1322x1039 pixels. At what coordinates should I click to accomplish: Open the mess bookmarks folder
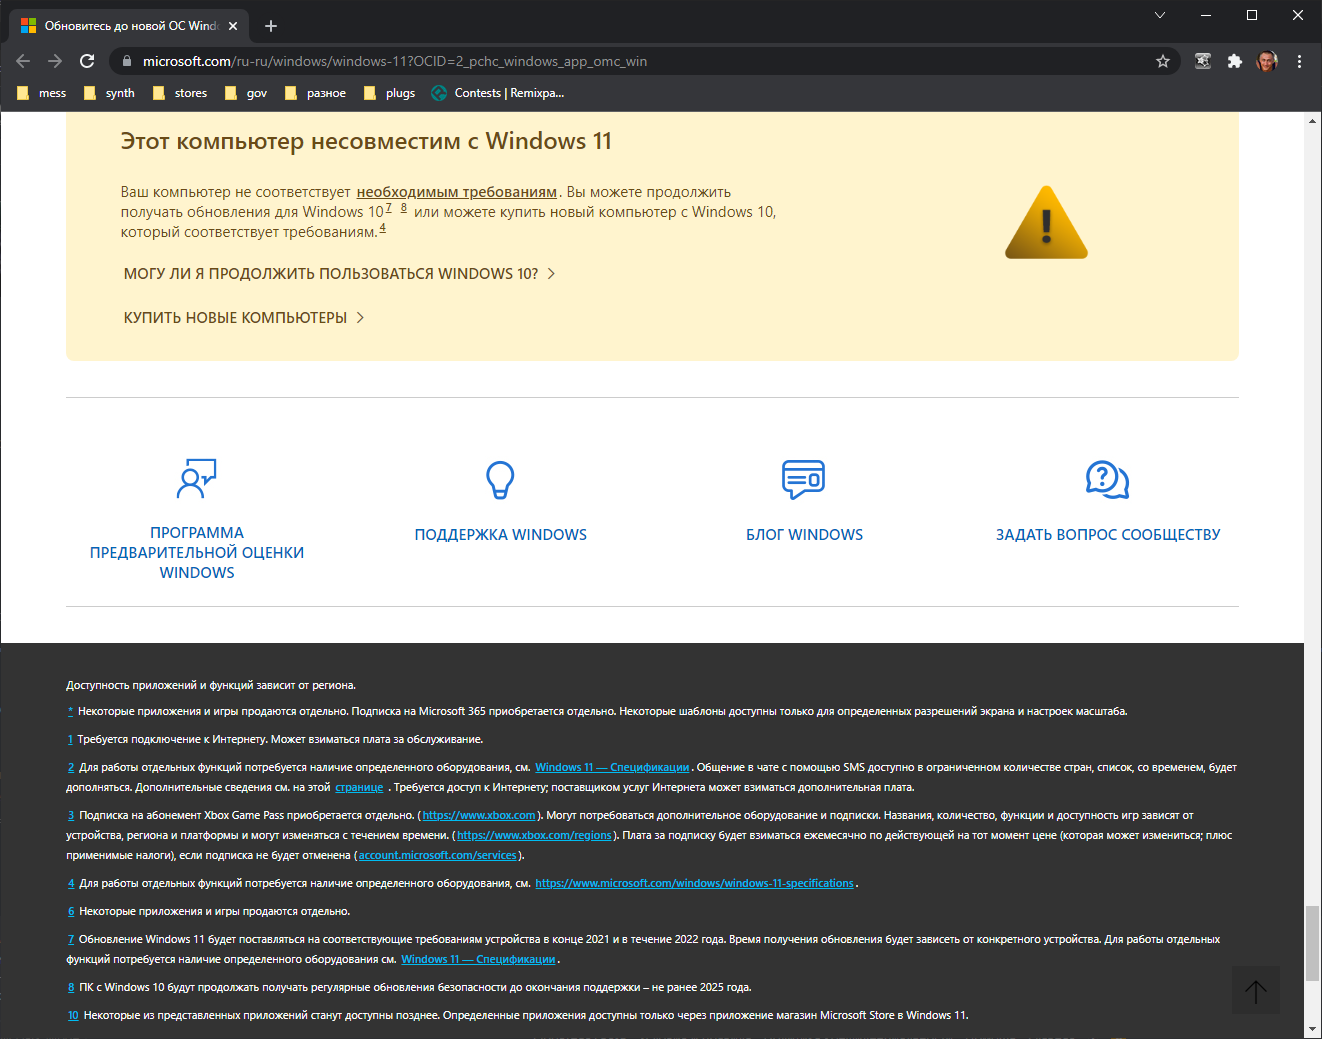point(42,93)
